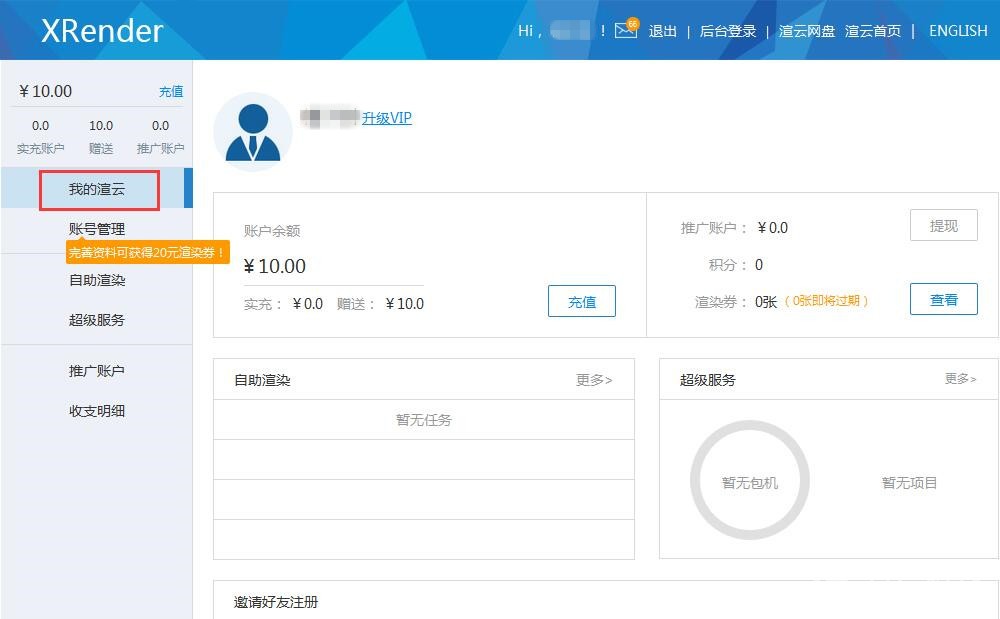Select 我的渲云 in the sidebar
This screenshot has height=619, width=1000.
(x=97, y=190)
